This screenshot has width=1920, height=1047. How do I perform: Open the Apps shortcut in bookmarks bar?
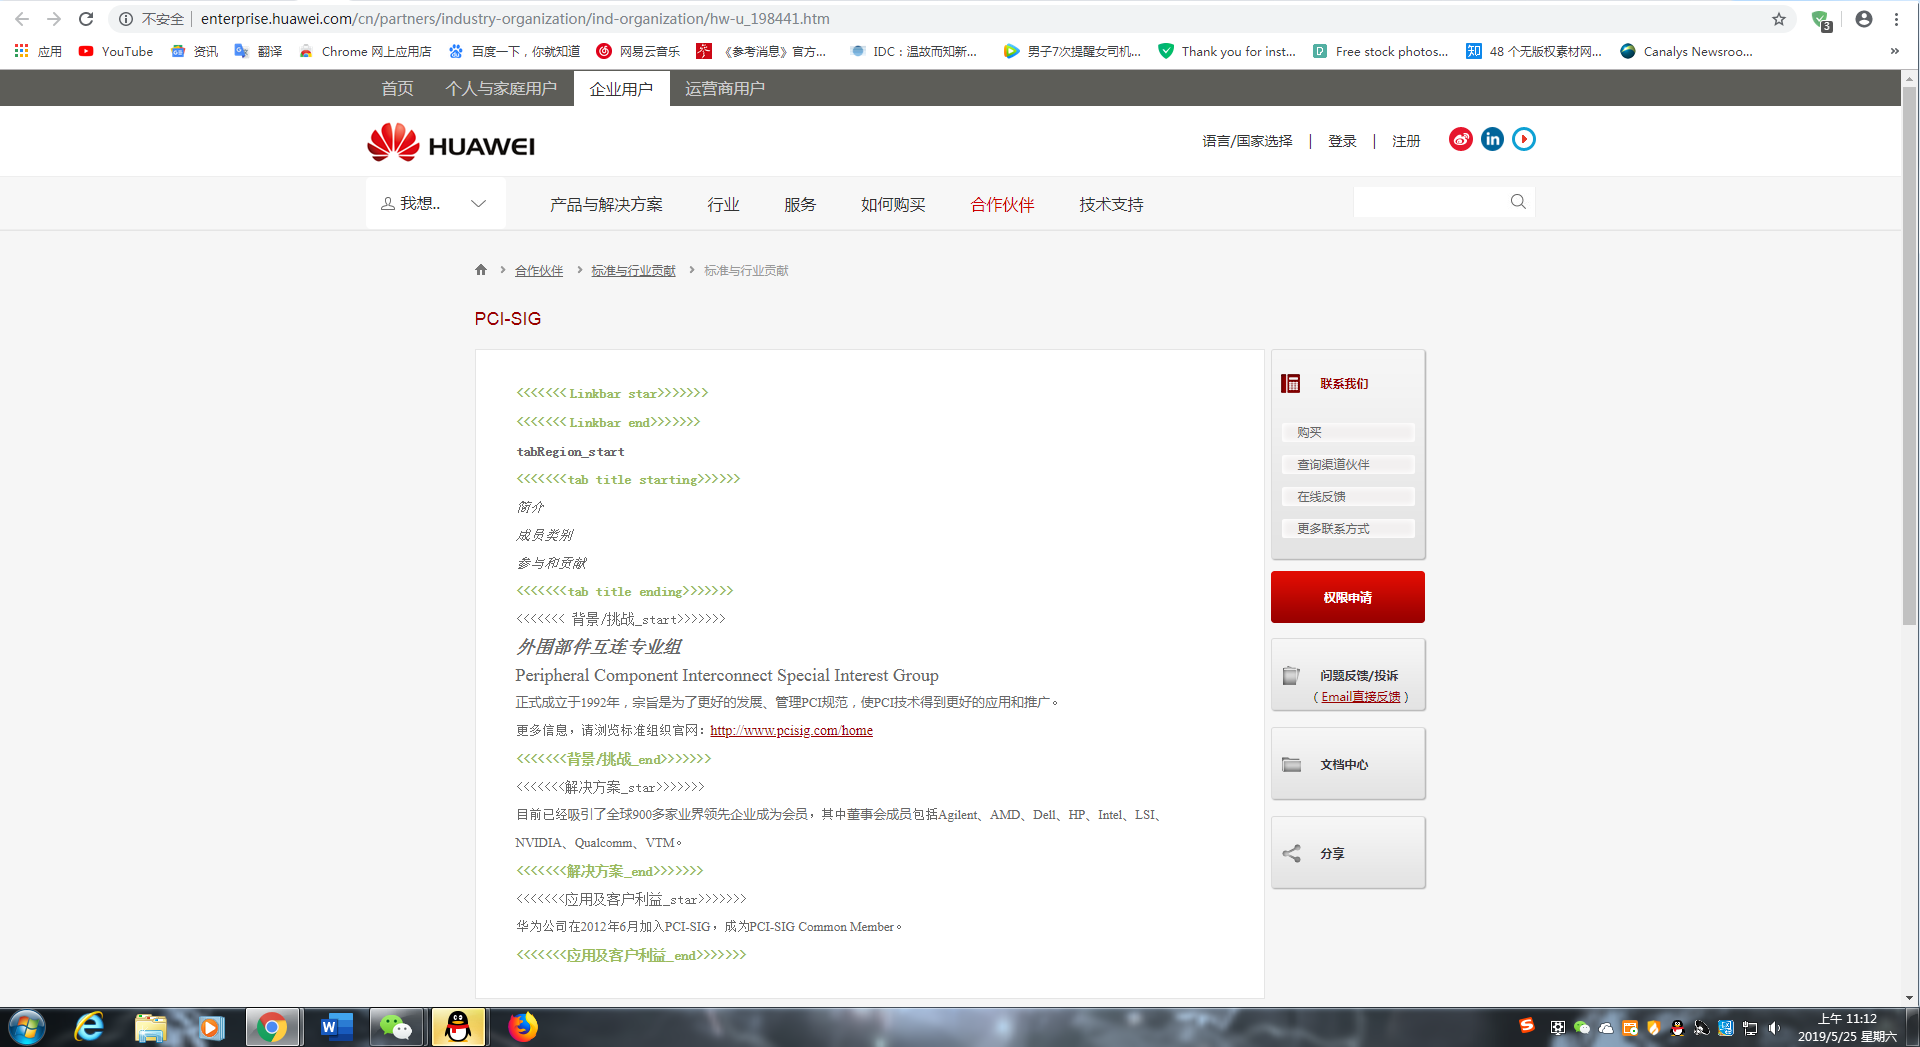(x=38, y=51)
